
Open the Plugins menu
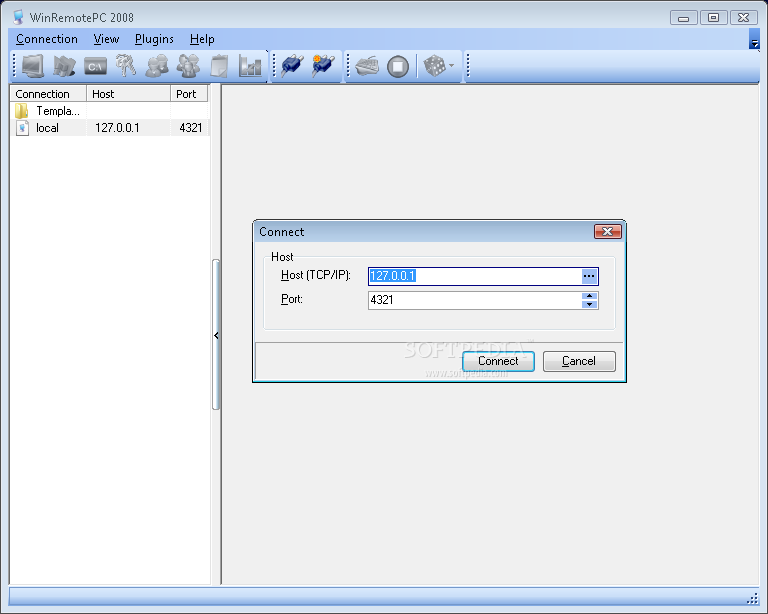point(154,39)
